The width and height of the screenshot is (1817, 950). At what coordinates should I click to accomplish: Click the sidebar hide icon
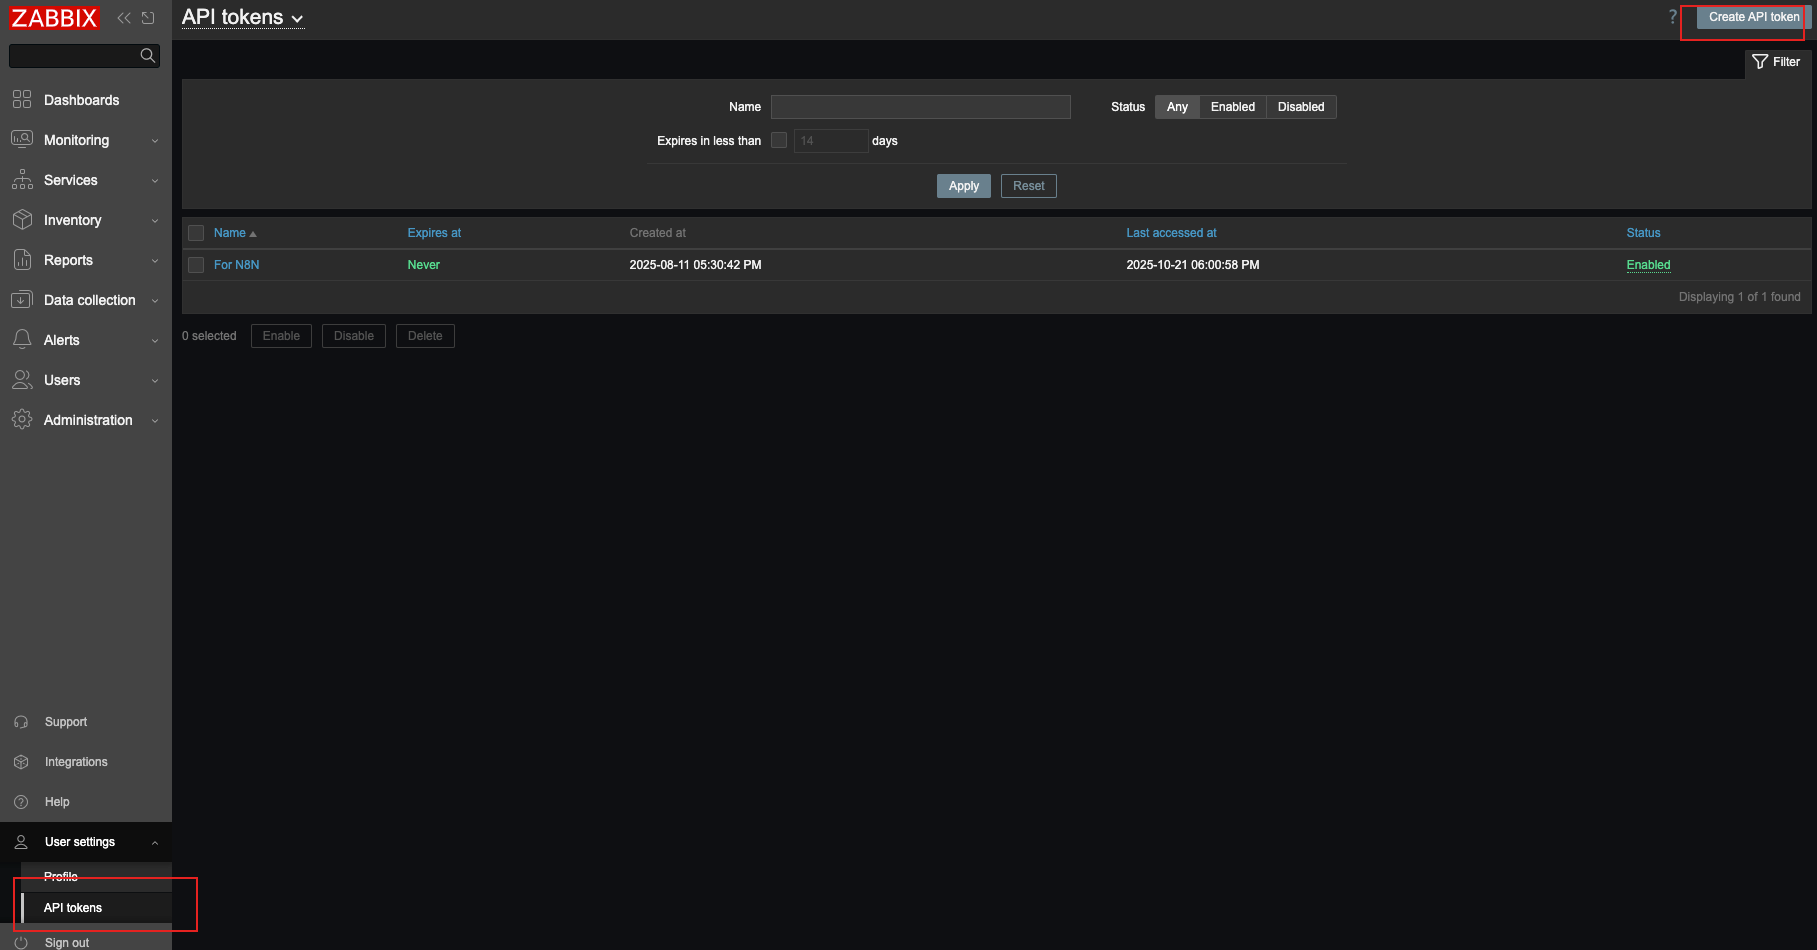[x=148, y=18]
